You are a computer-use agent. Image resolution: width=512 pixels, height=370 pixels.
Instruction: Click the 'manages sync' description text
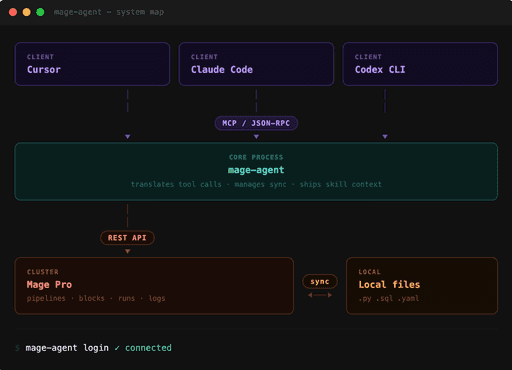[x=260, y=184]
